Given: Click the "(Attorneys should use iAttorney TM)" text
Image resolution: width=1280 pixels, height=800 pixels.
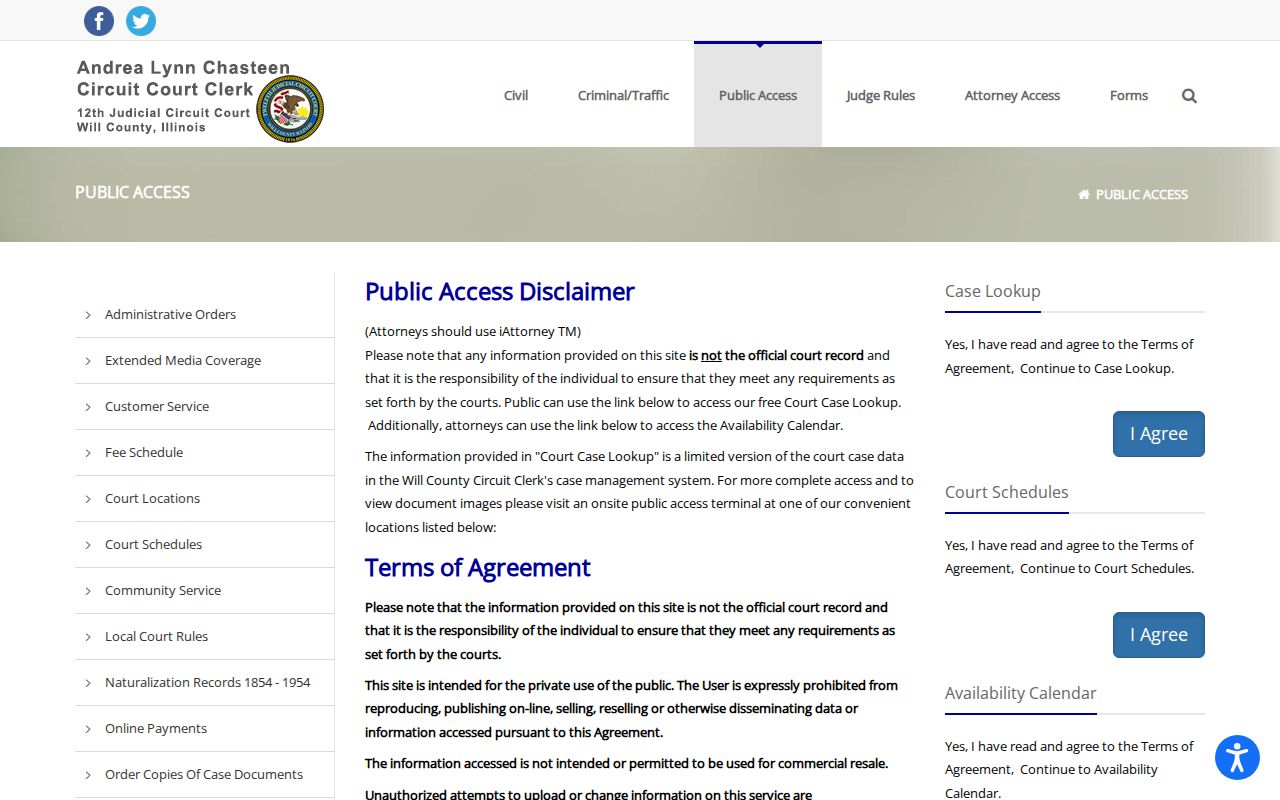Looking at the screenshot, I should click(473, 331).
